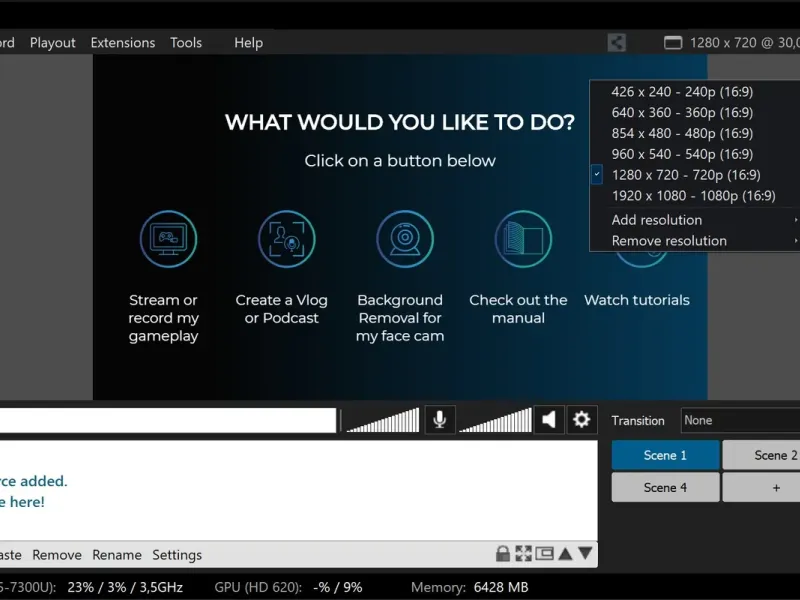Click the resolution monitor icon in the menu bar
The width and height of the screenshot is (800, 600).
(x=673, y=43)
